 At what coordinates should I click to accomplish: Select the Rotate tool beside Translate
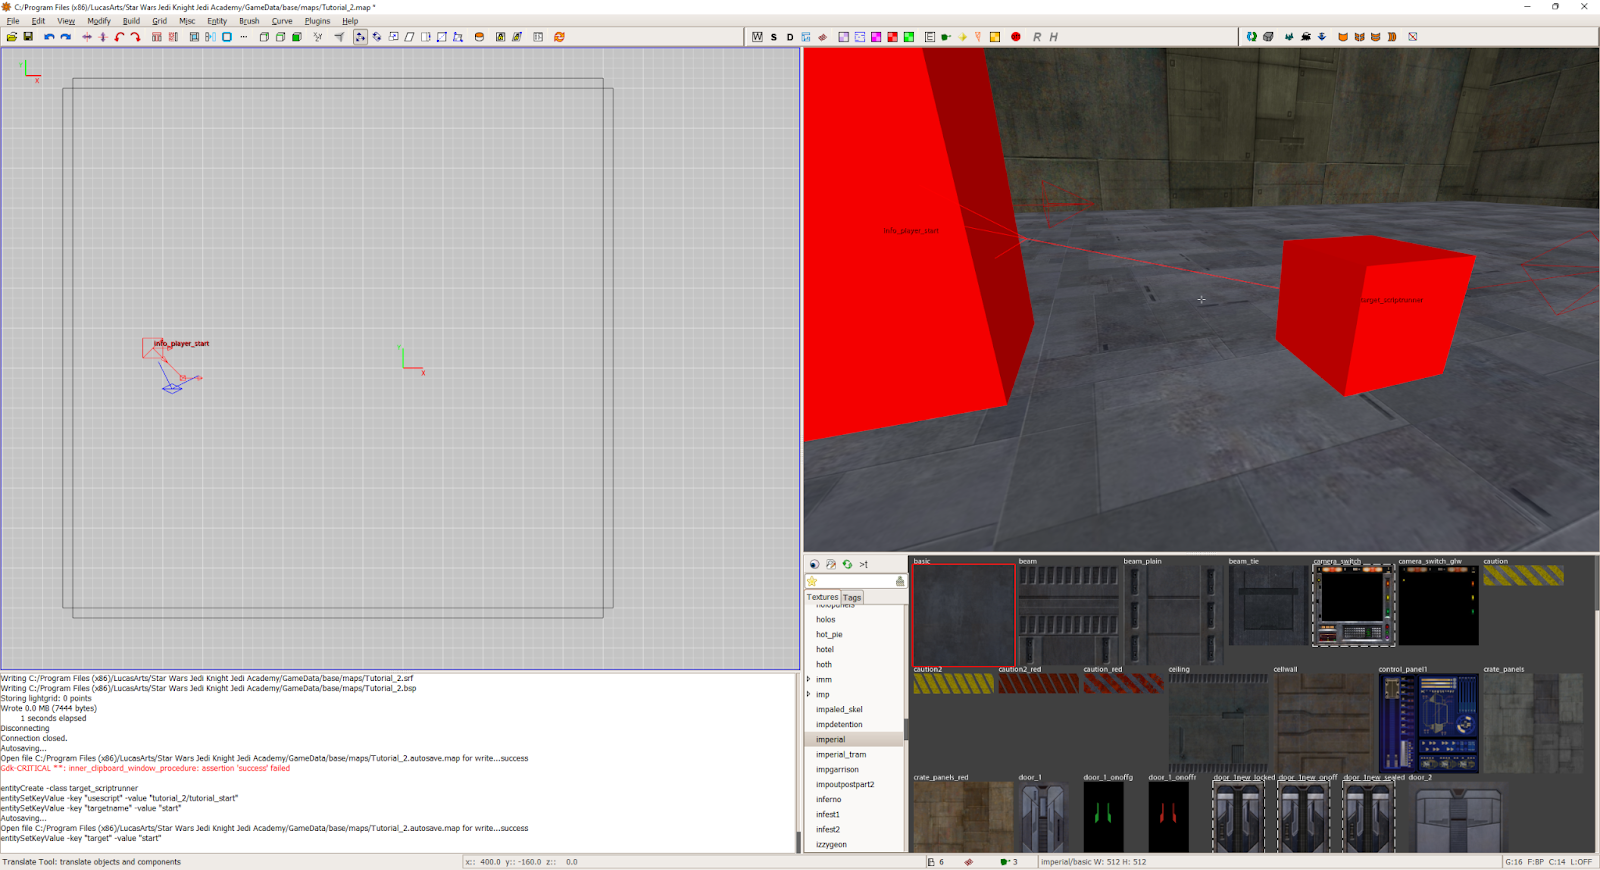click(x=377, y=37)
